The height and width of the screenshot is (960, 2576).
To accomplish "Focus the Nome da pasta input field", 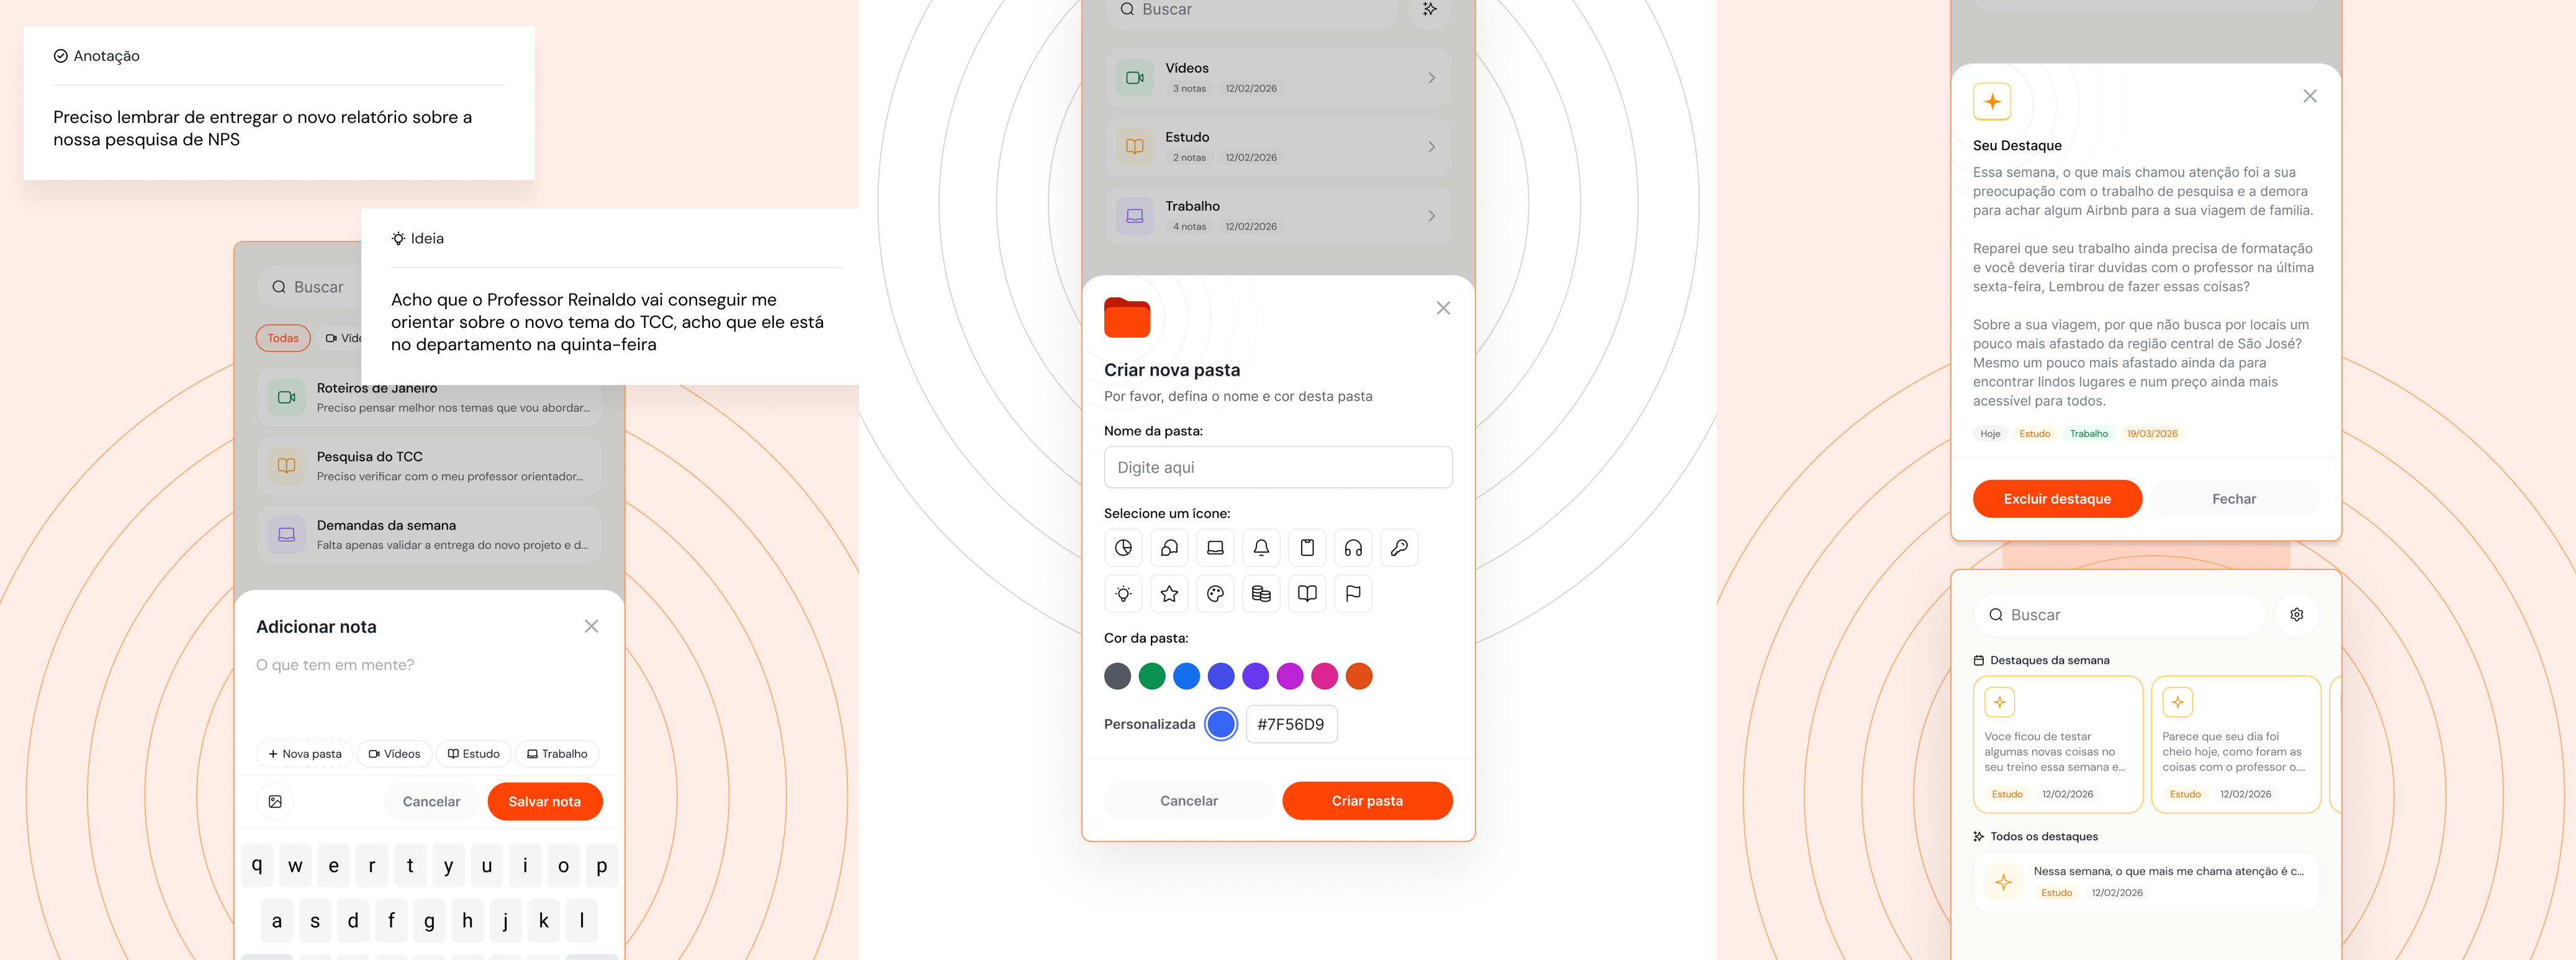I will point(1278,467).
